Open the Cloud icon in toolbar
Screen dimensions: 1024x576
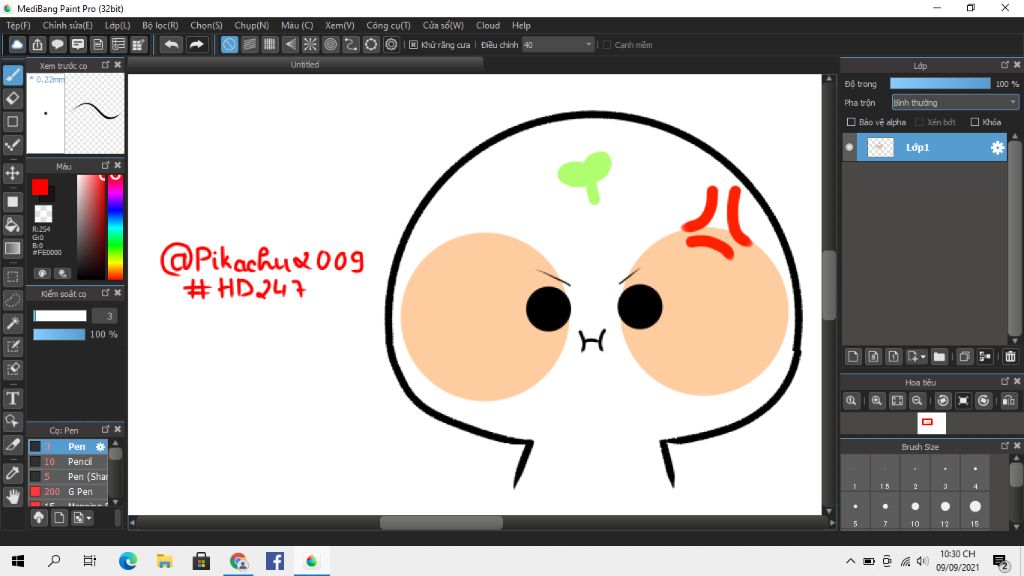coord(17,44)
